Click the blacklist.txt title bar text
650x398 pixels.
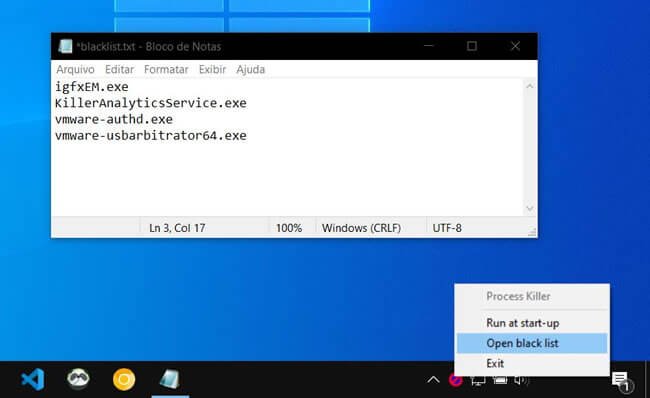148,46
